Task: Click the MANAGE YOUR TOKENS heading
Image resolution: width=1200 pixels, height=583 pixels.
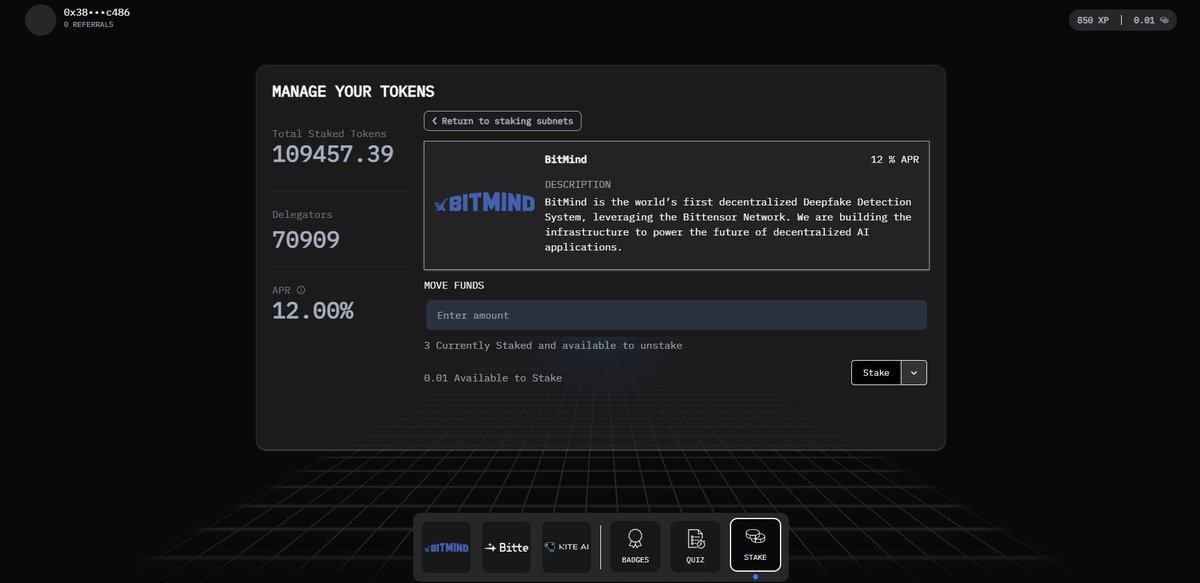Action: click(353, 92)
